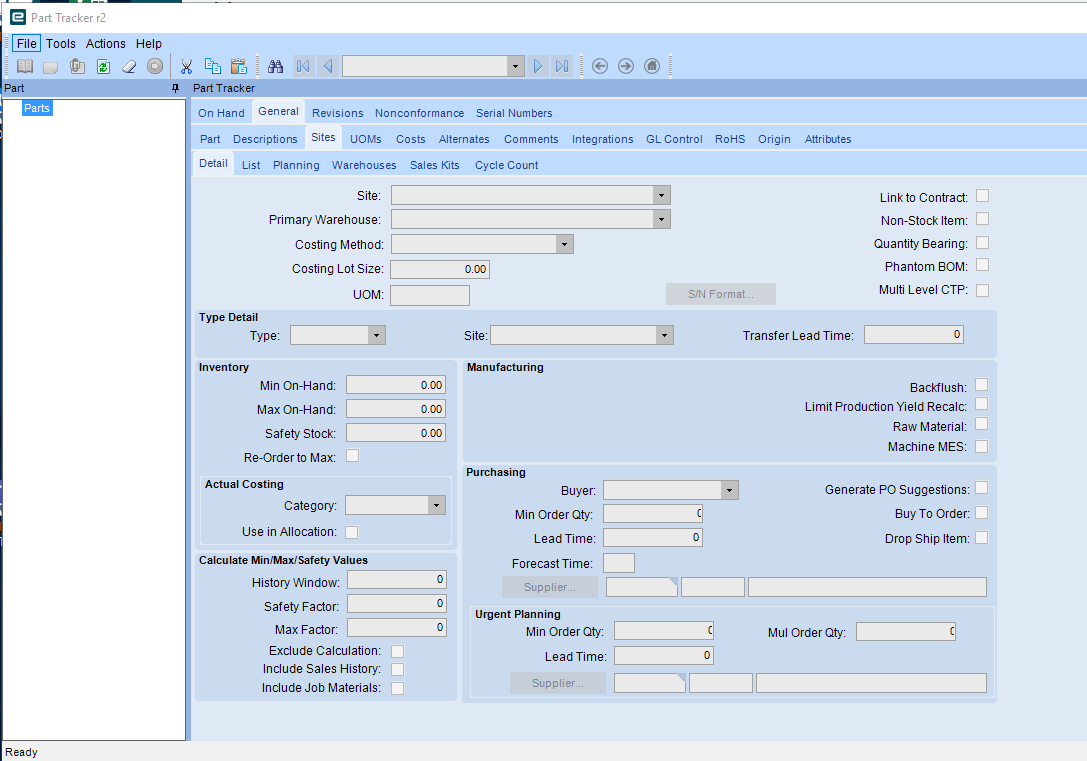The width and height of the screenshot is (1087, 761).
Task: Expand the top Site dropdown
Action: coord(661,195)
